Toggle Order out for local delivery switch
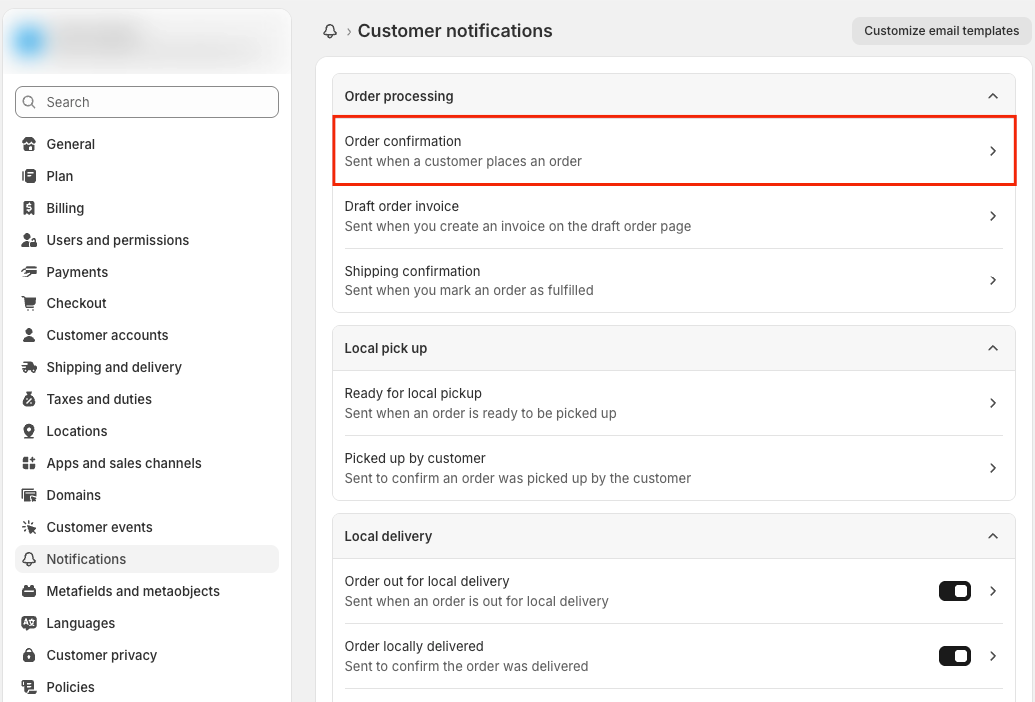 pos(954,591)
